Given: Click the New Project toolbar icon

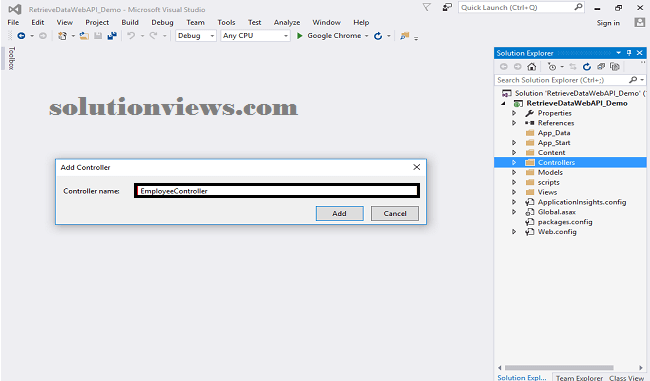Looking at the screenshot, I should tap(62, 36).
